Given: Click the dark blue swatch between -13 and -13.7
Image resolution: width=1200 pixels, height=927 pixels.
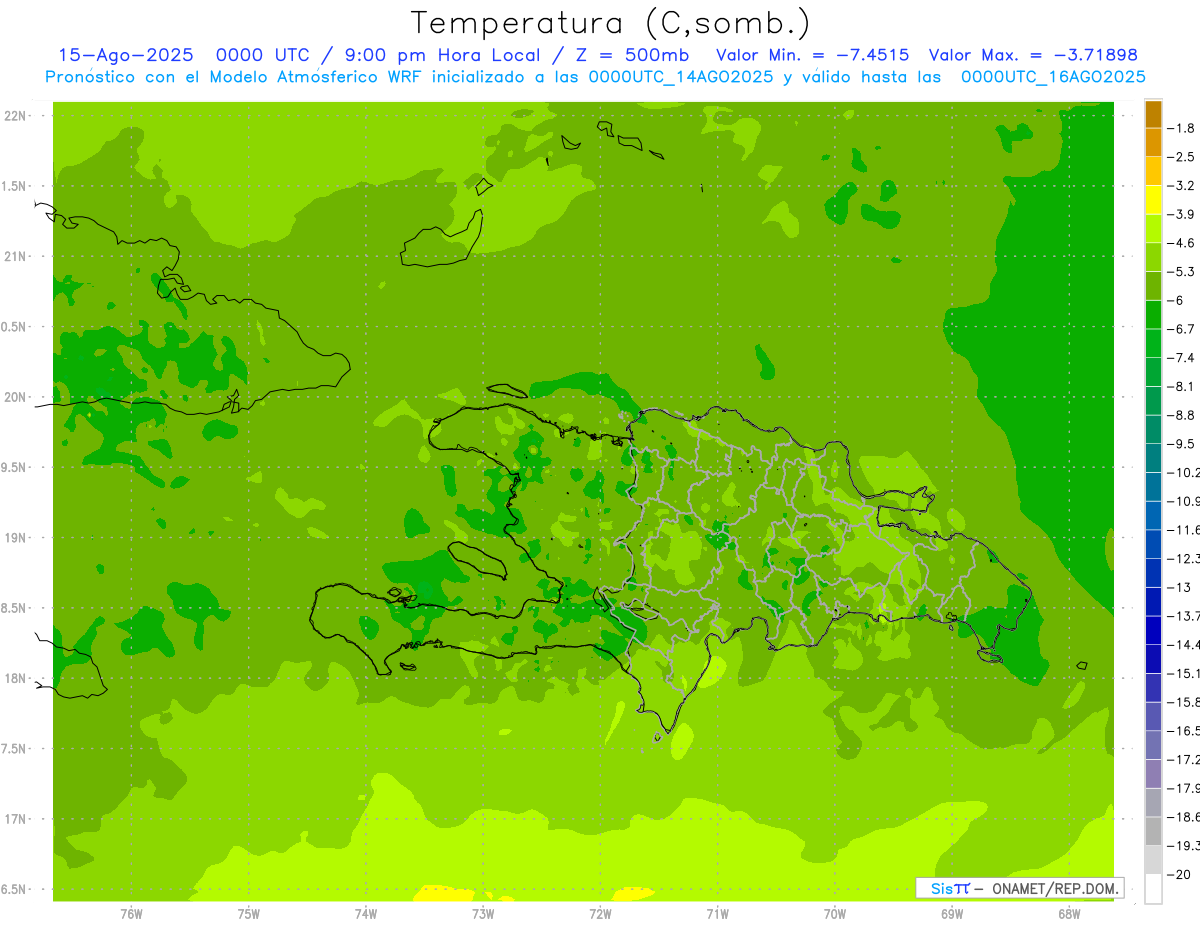Looking at the screenshot, I should [x=1153, y=602].
